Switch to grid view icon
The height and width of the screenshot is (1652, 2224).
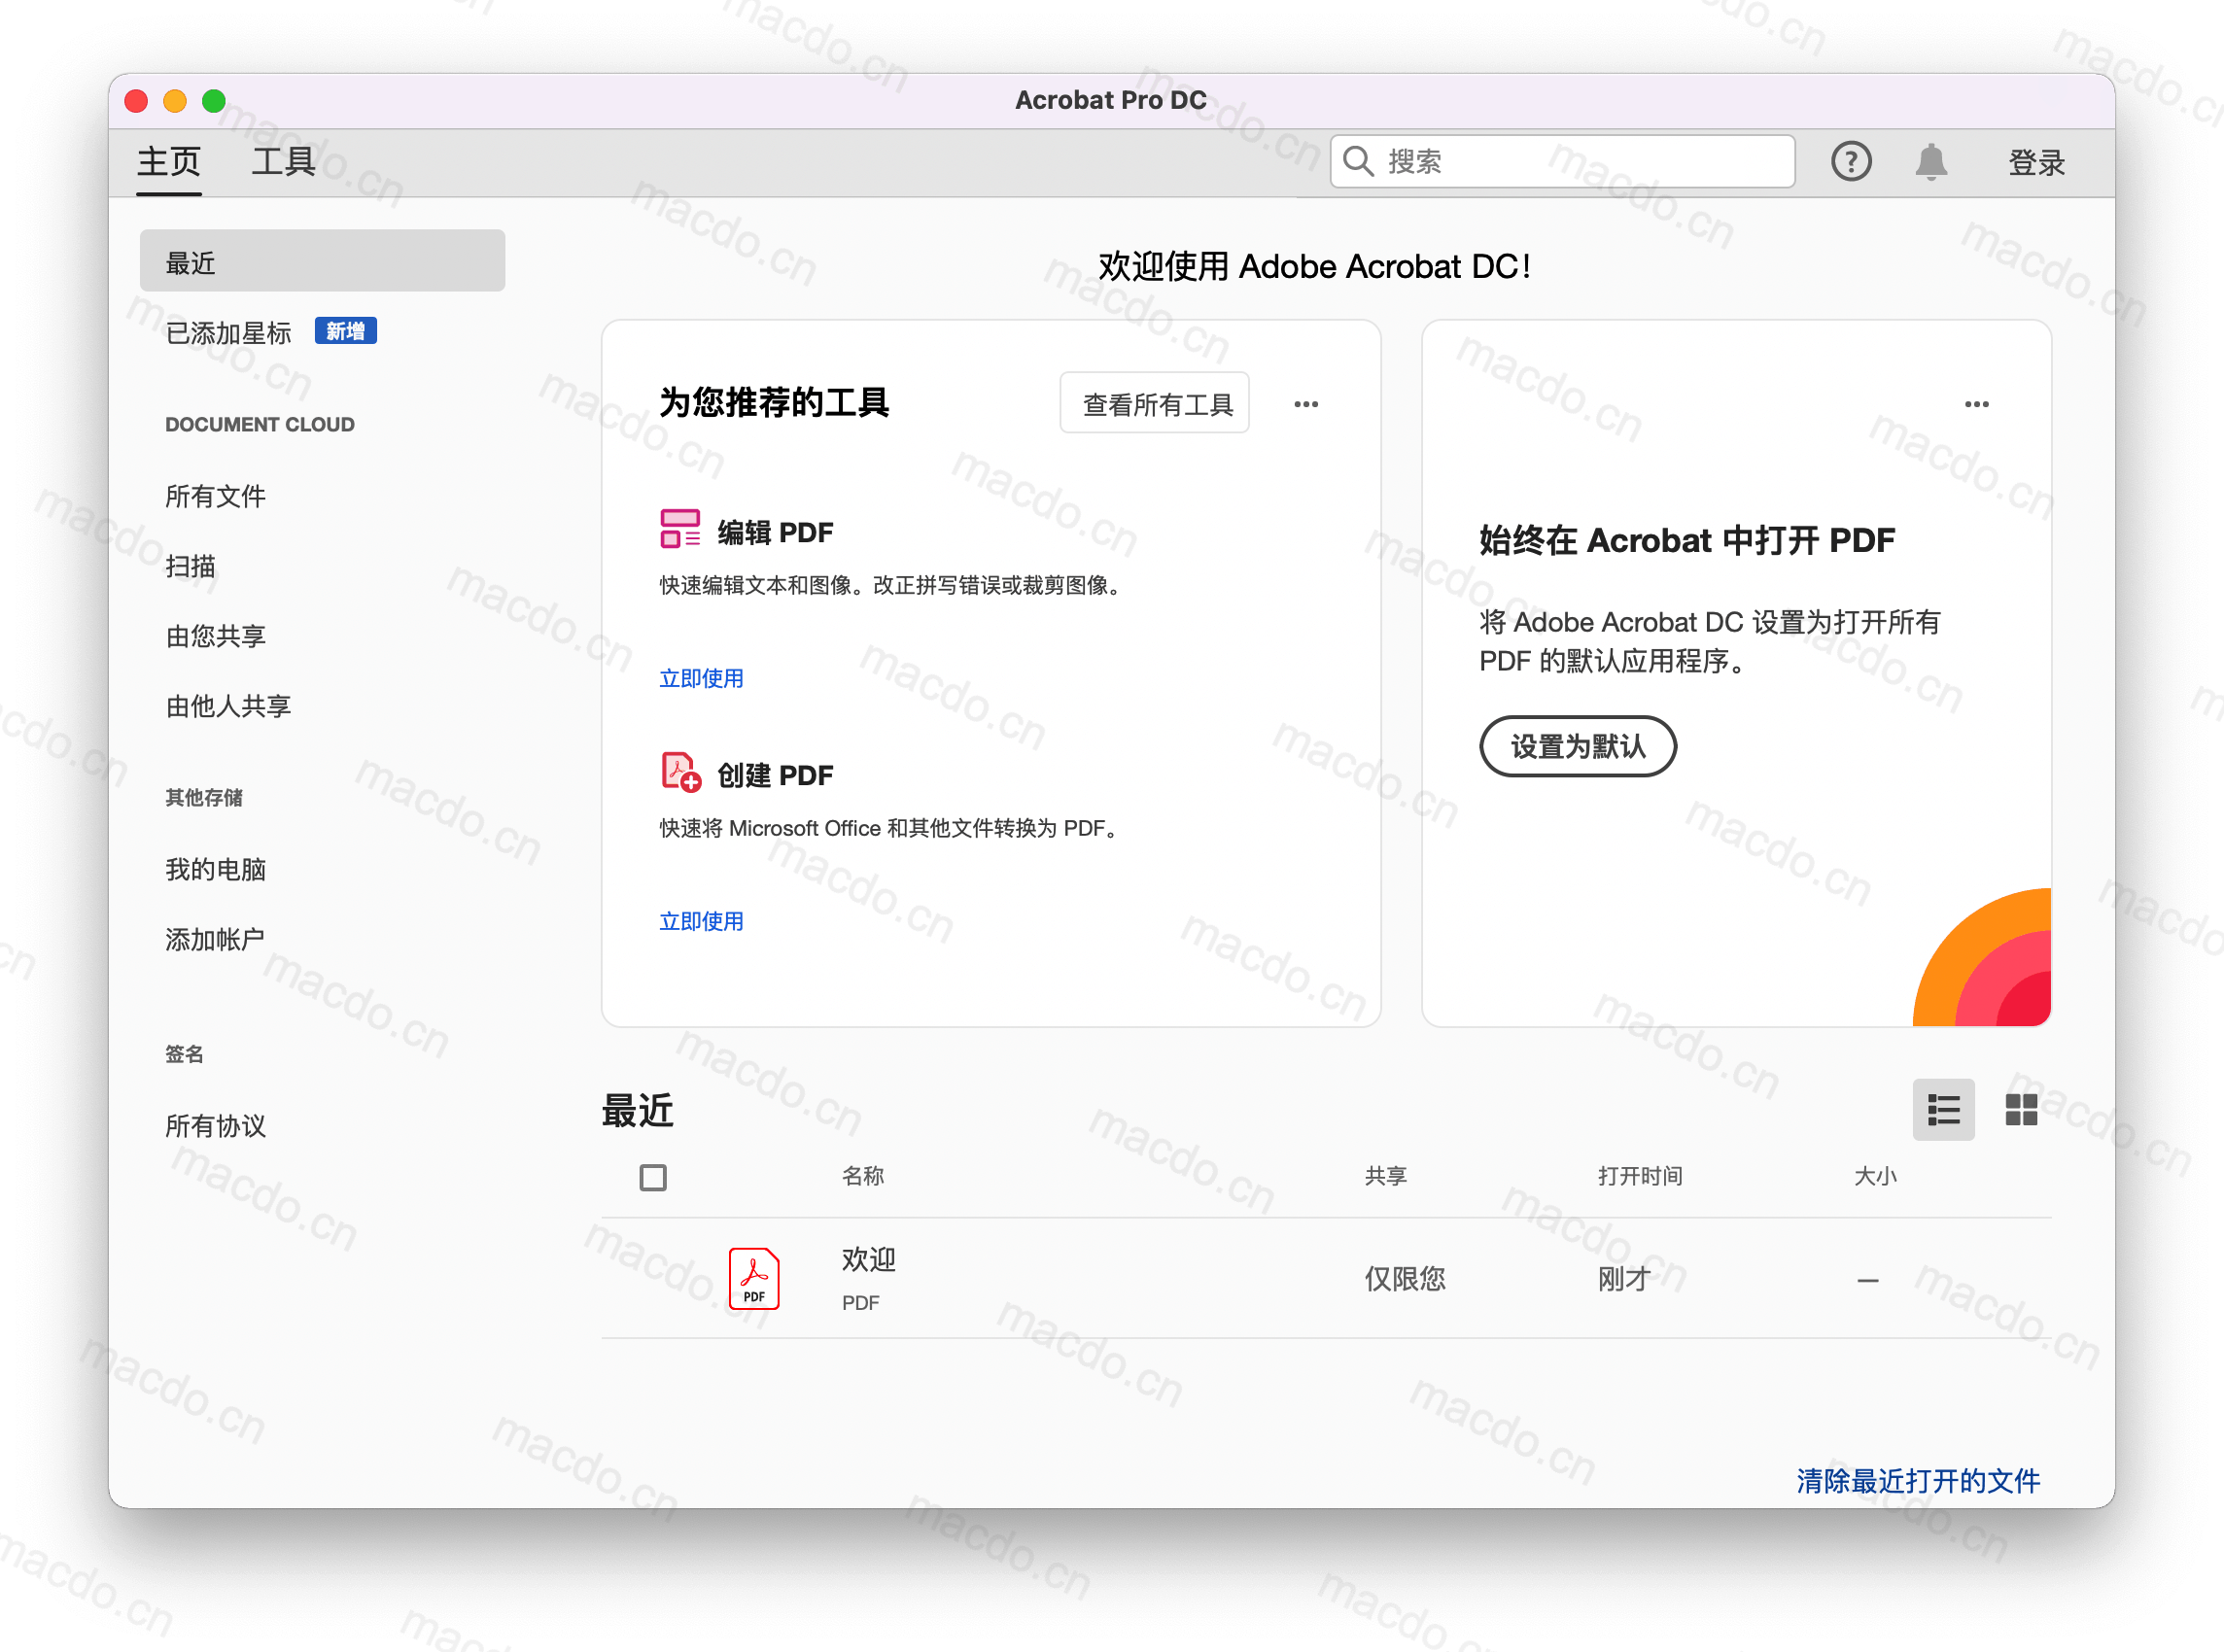2021,1109
